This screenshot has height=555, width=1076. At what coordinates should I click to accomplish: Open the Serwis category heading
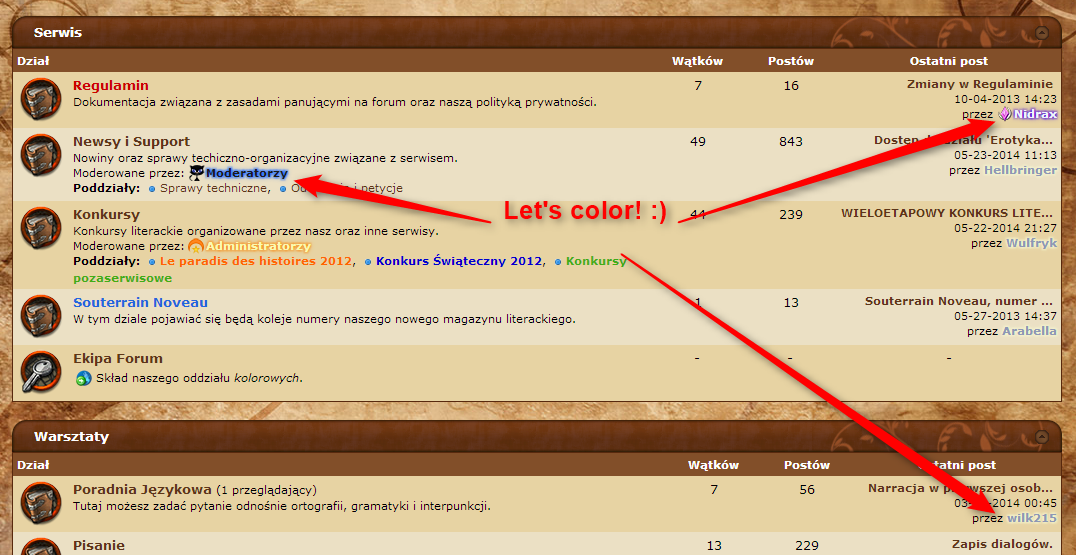tap(58, 32)
